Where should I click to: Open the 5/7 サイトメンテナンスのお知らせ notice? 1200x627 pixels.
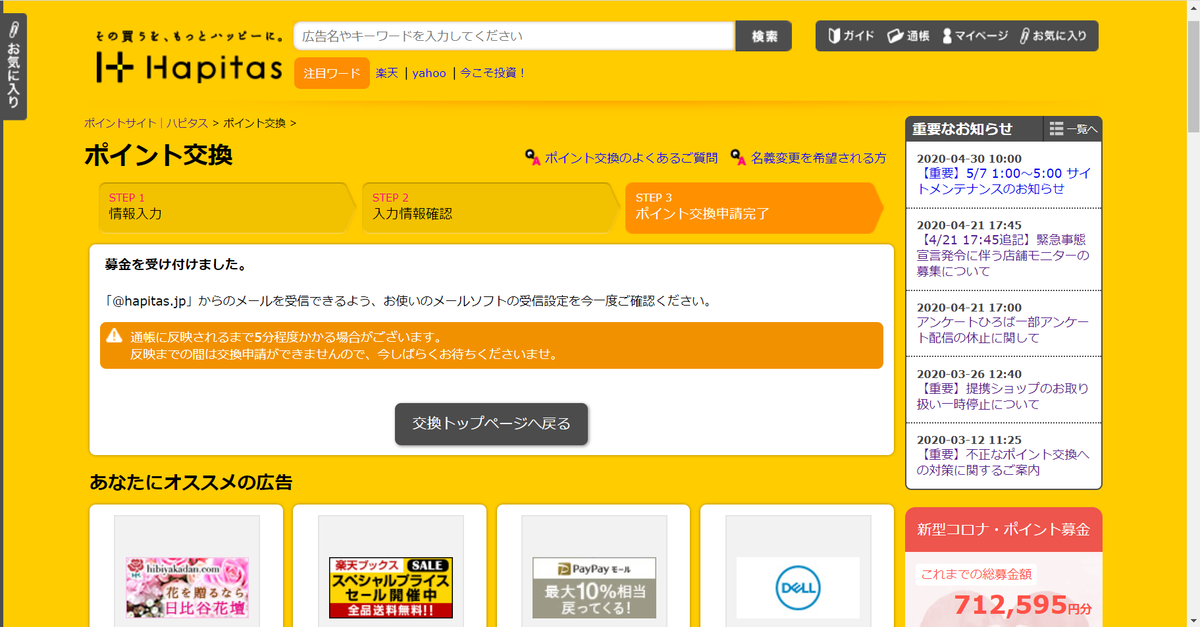tap(1004, 181)
